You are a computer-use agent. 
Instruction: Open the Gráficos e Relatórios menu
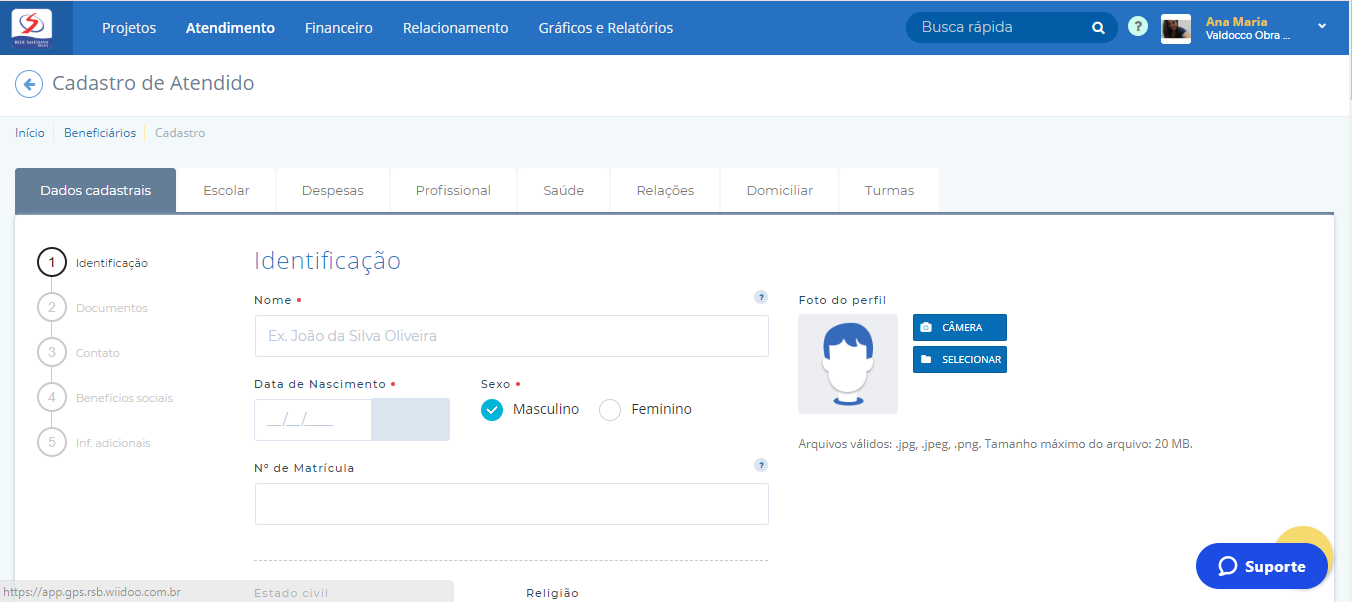tap(605, 28)
